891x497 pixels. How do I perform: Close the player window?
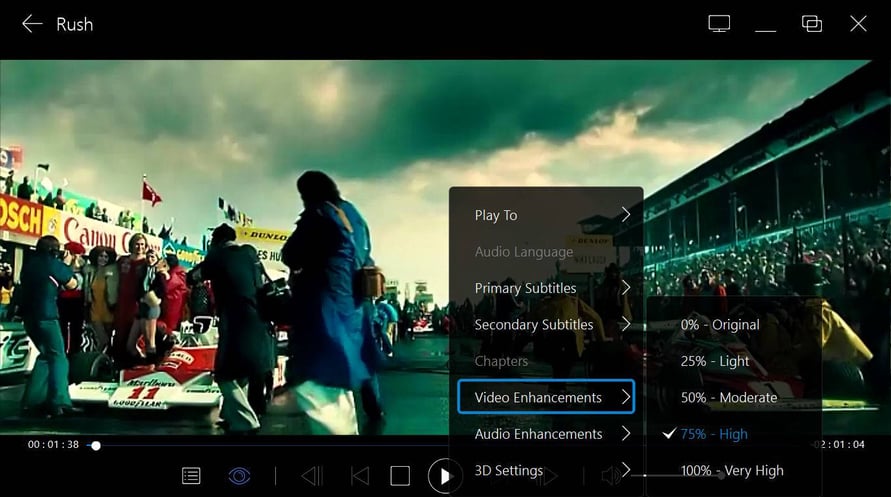(858, 24)
